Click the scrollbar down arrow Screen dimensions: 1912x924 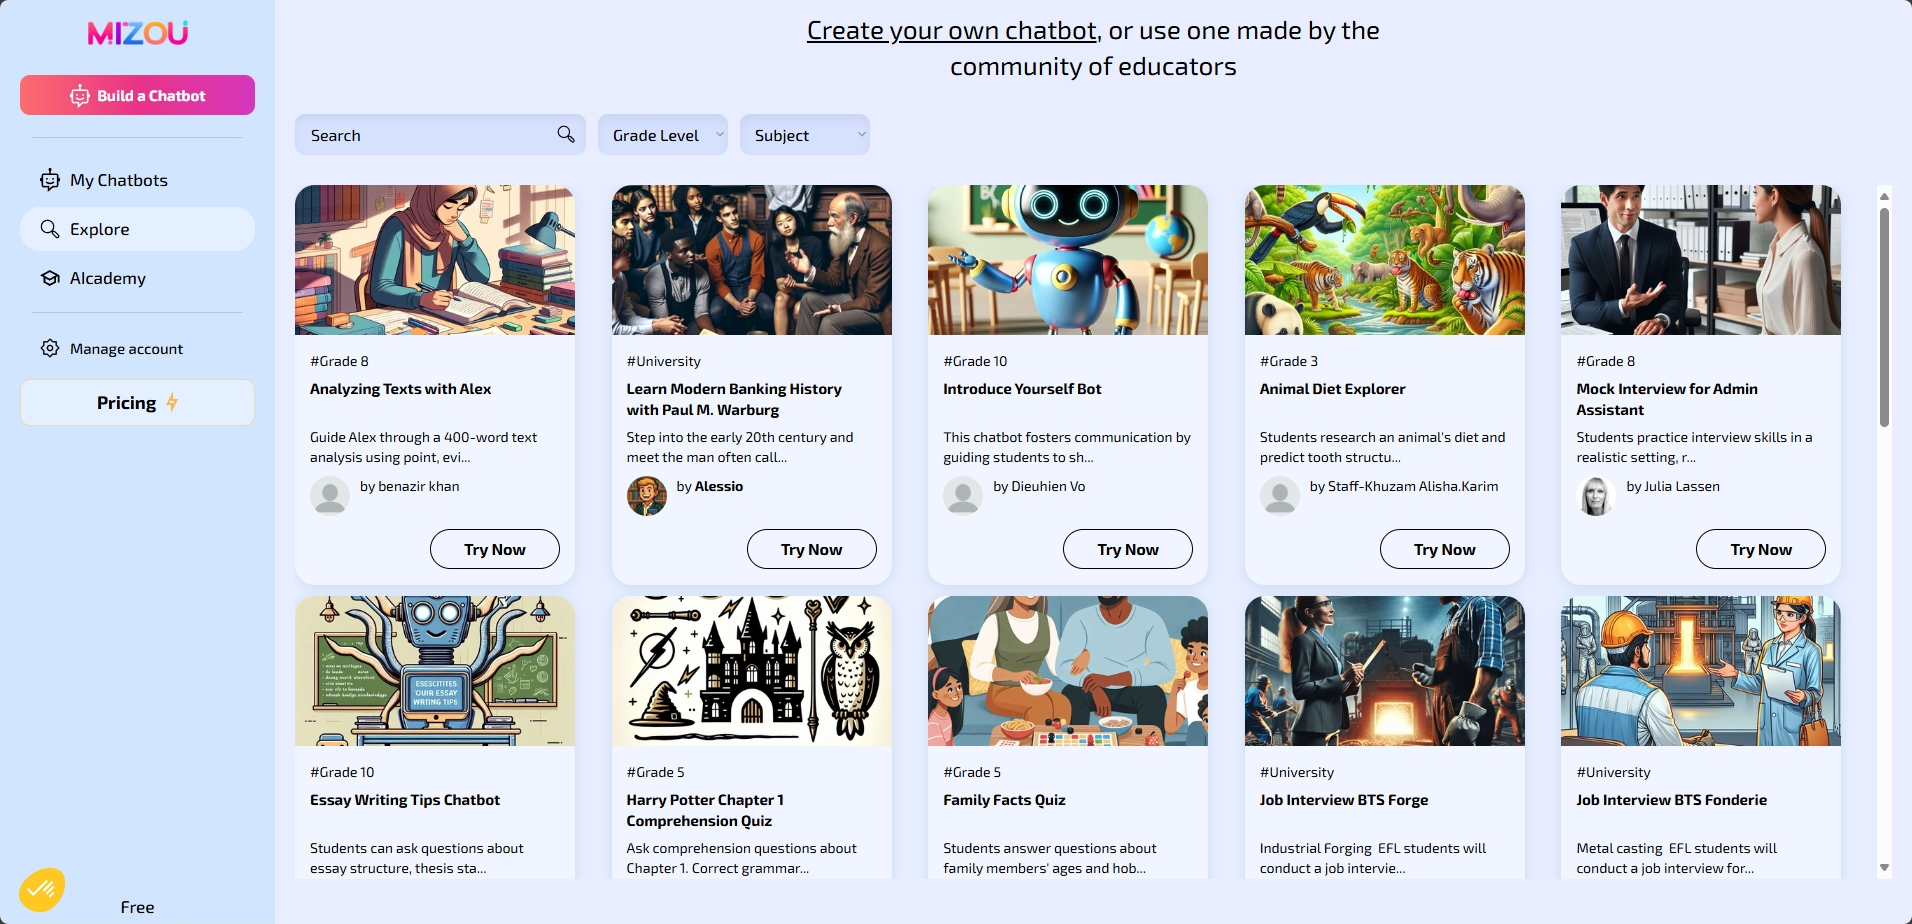click(1884, 868)
